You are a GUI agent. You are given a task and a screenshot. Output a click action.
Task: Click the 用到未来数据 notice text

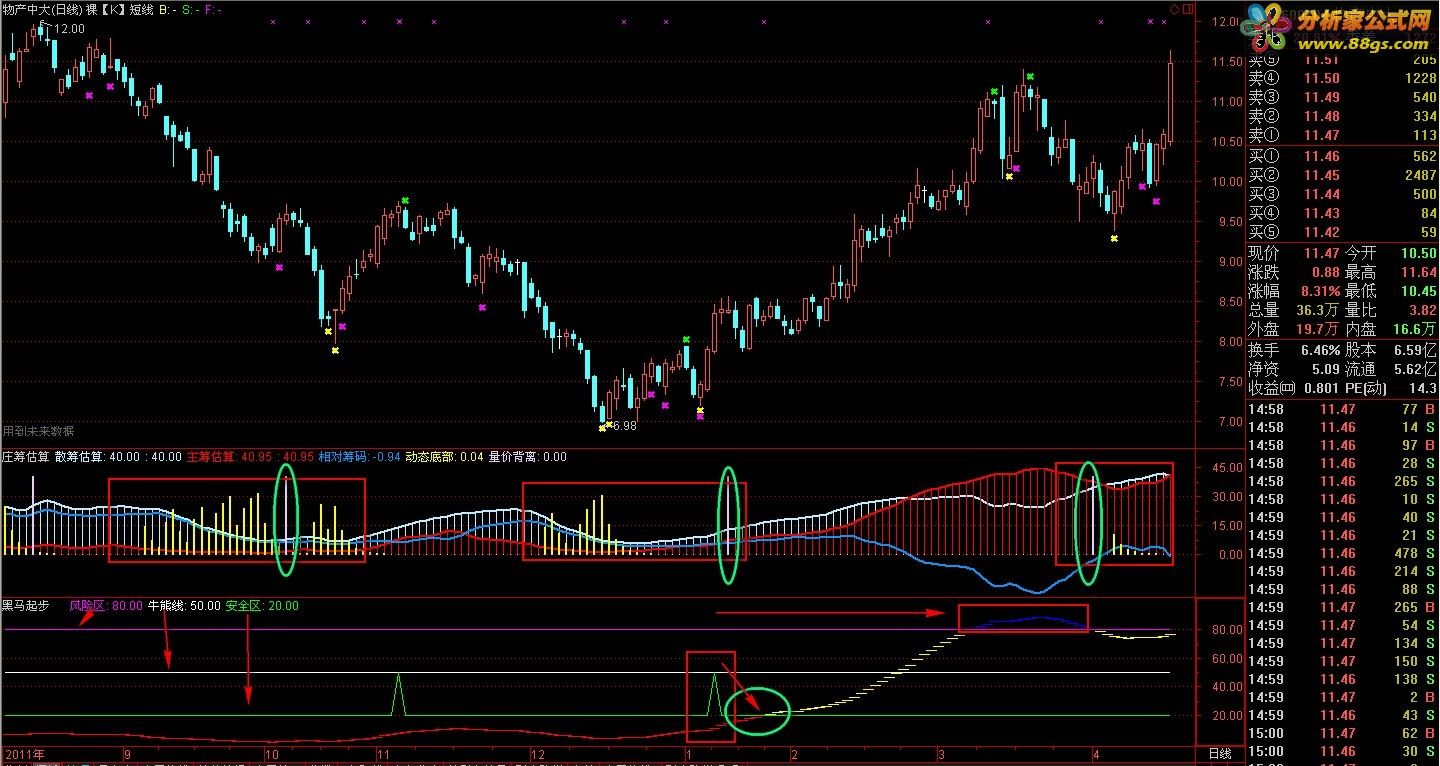(38, 431)
